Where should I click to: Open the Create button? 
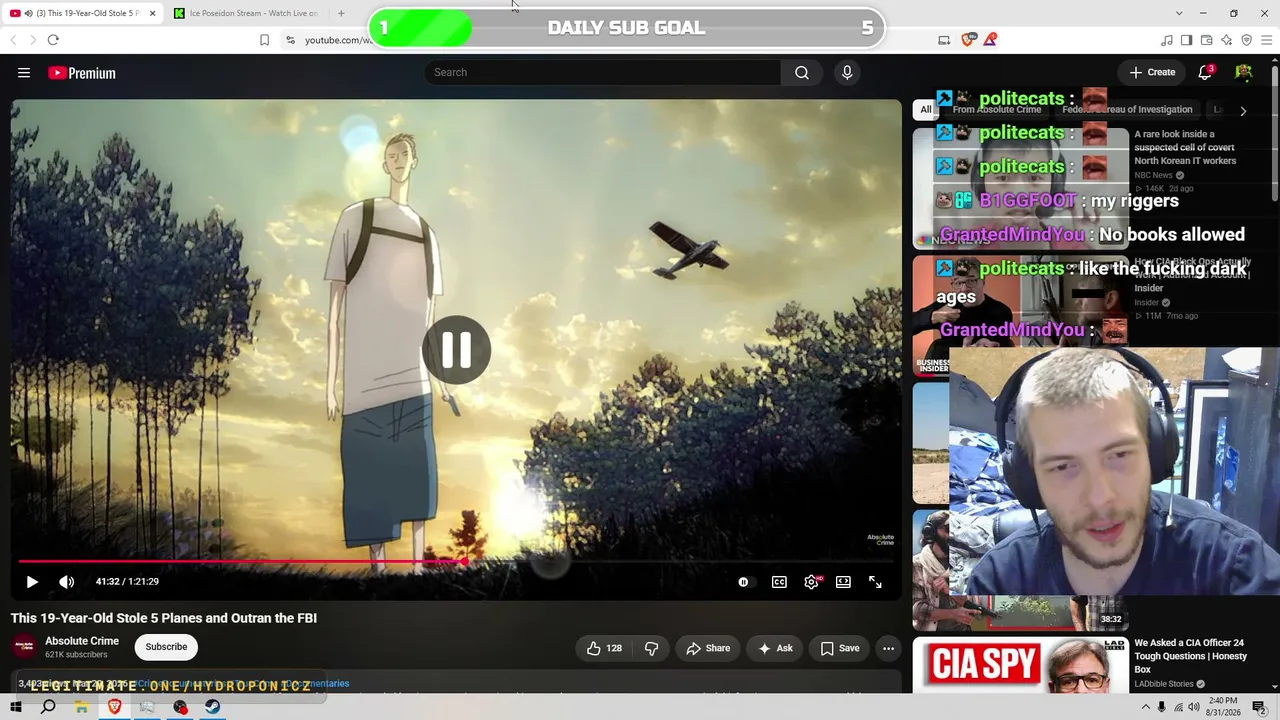(x=1152, y=72)
